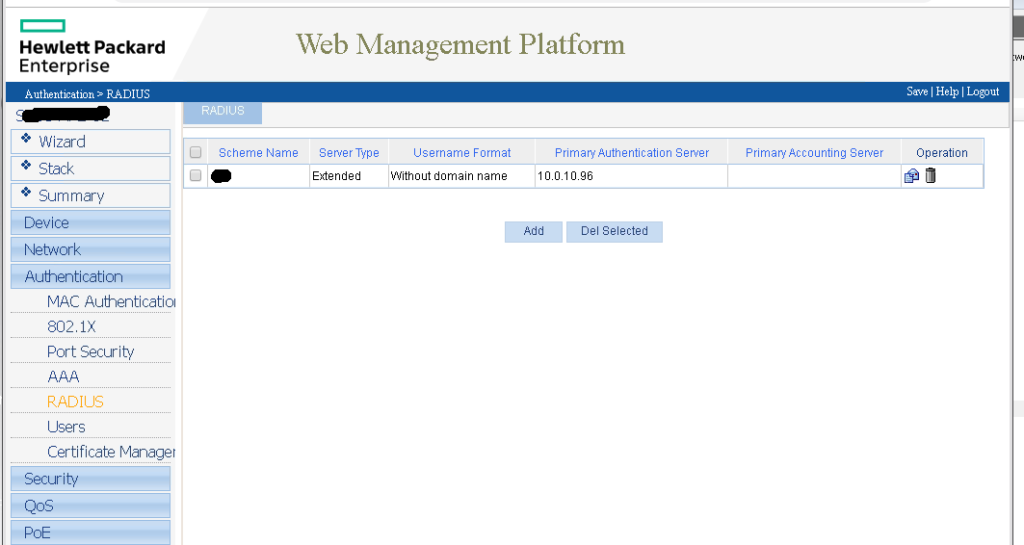Click the Del Selected button

click(614, 231)
